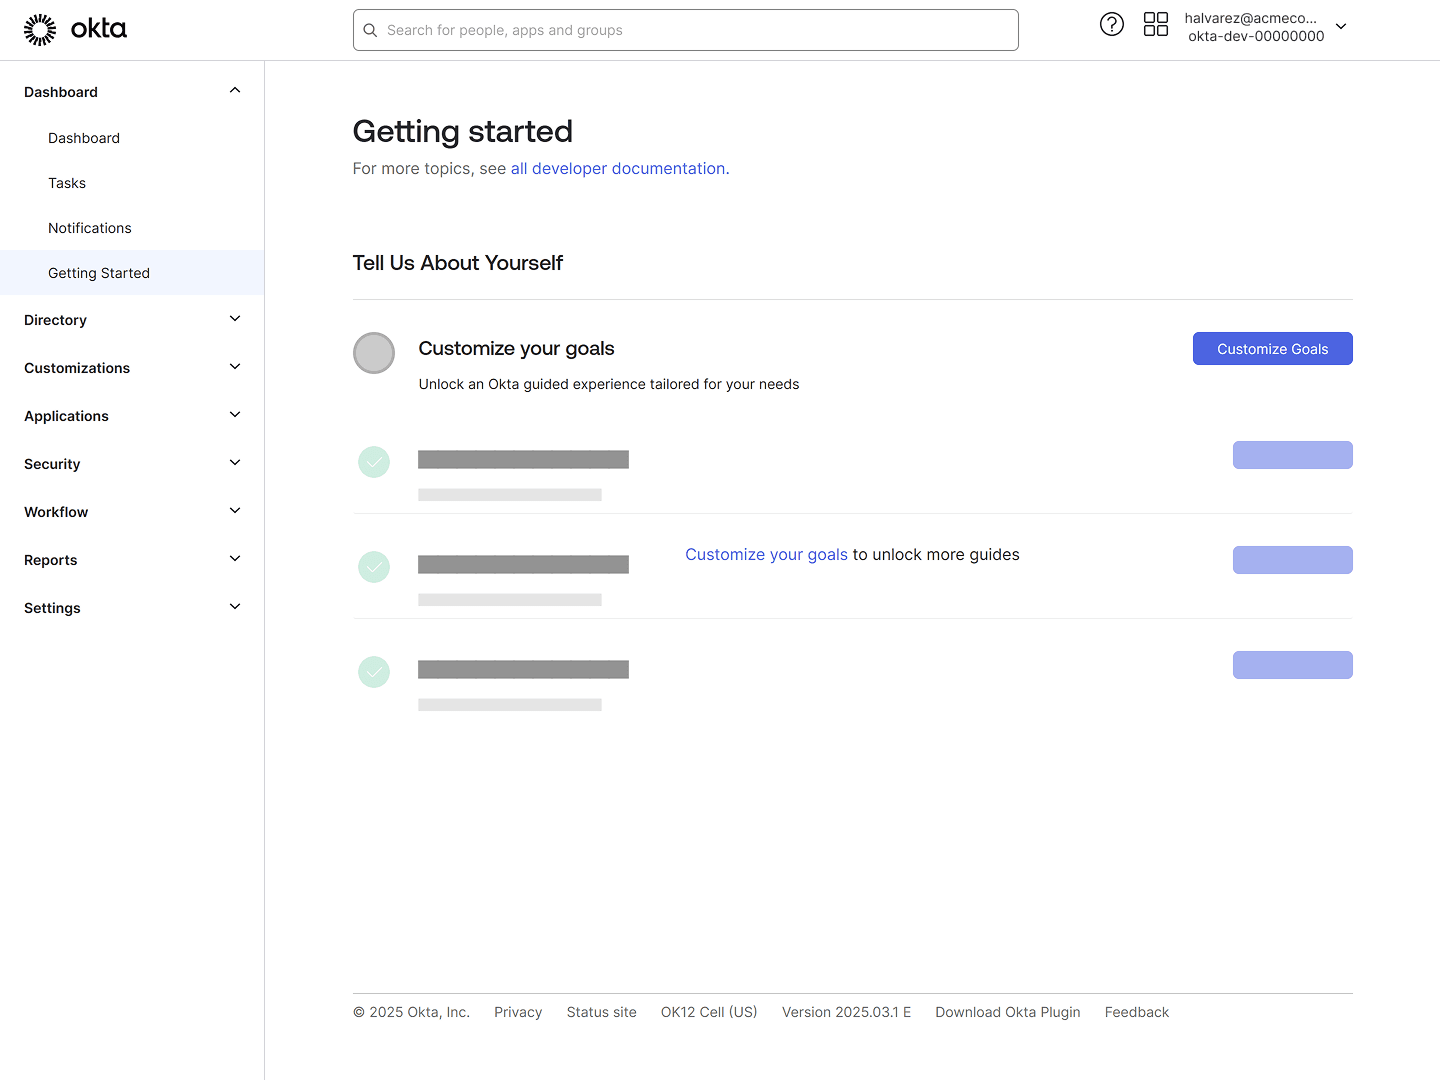Open the Feedback footer link
The width and height of the screenshot is (1440, 1080).
point(1137,1012)
